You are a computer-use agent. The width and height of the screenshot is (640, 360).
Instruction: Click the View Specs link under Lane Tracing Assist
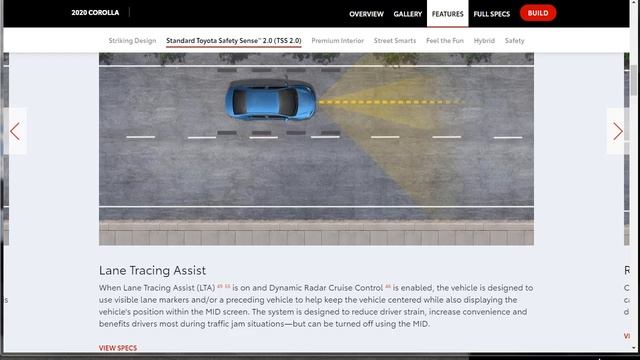(118, 348)
